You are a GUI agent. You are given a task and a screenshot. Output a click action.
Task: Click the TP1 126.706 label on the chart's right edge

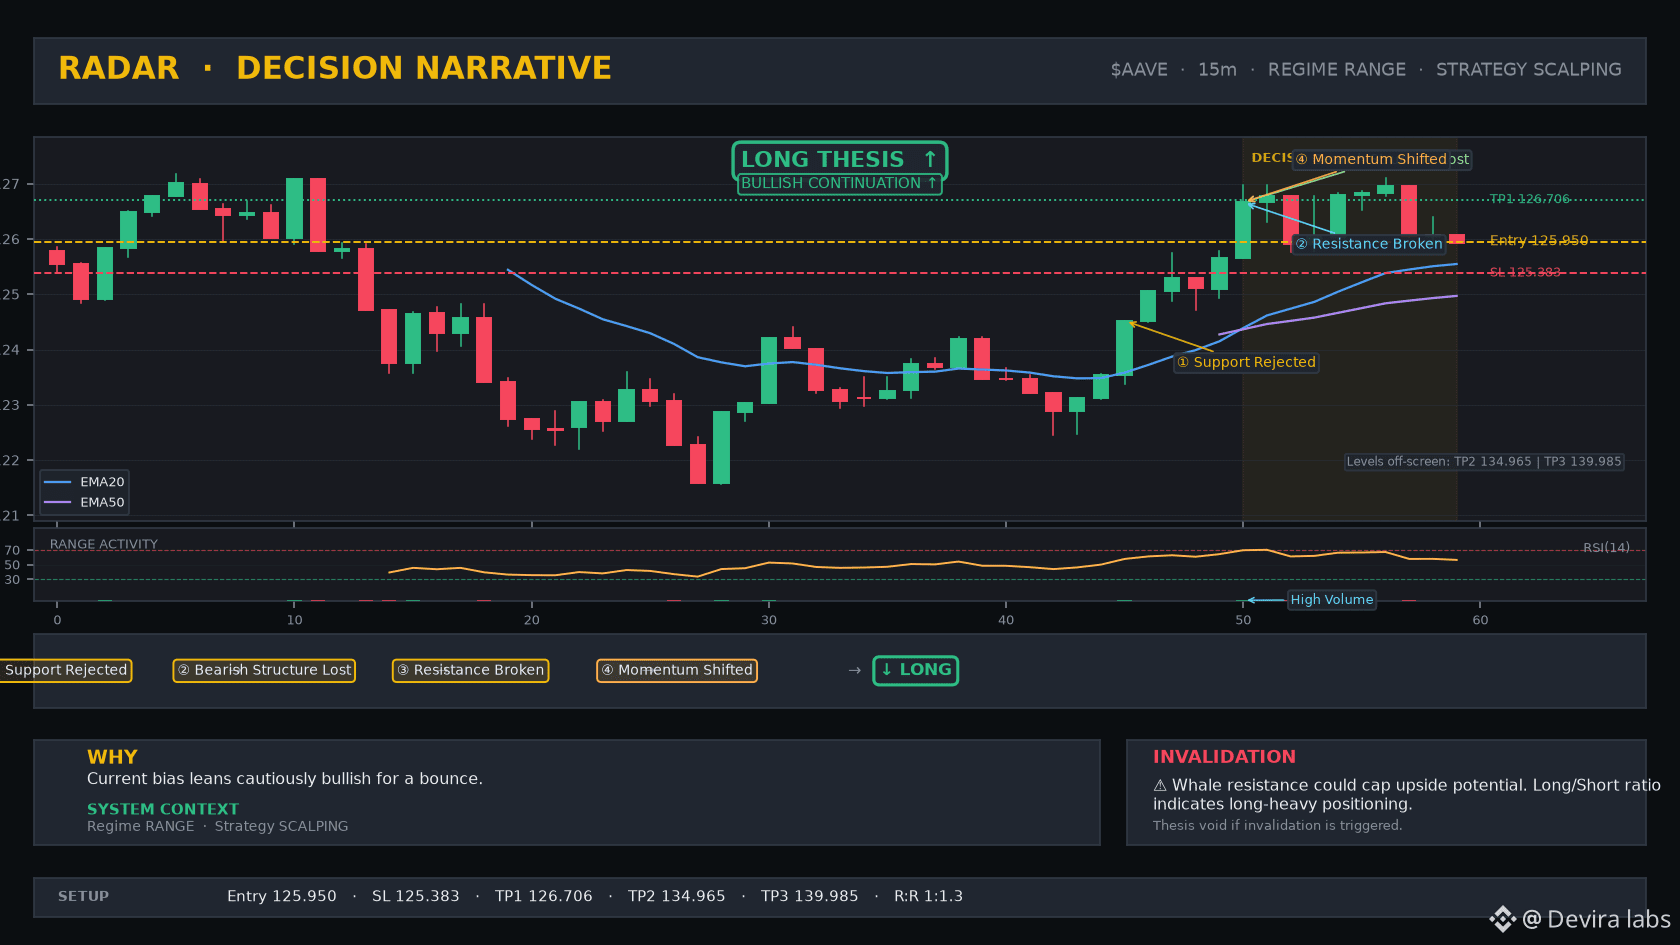pyautogui.click(x=1529, y=199)
